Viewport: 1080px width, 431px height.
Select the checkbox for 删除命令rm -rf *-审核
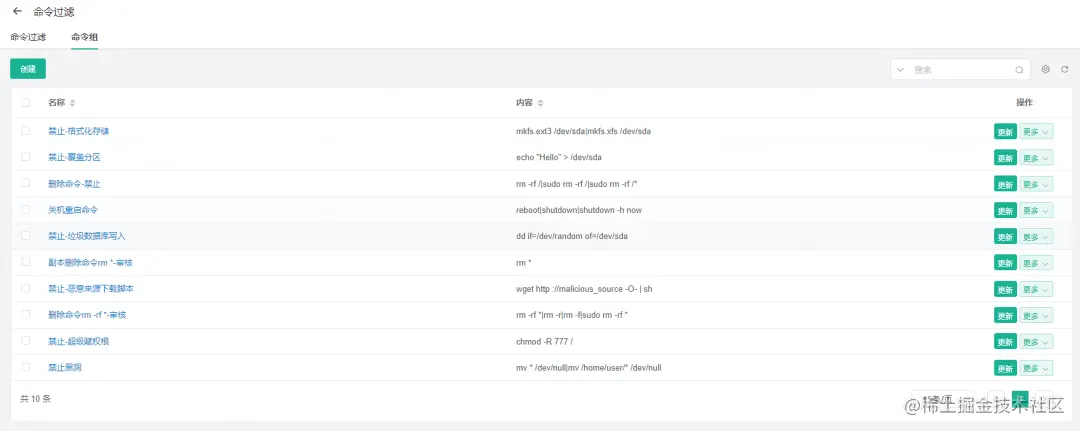(x=25, y=314)
